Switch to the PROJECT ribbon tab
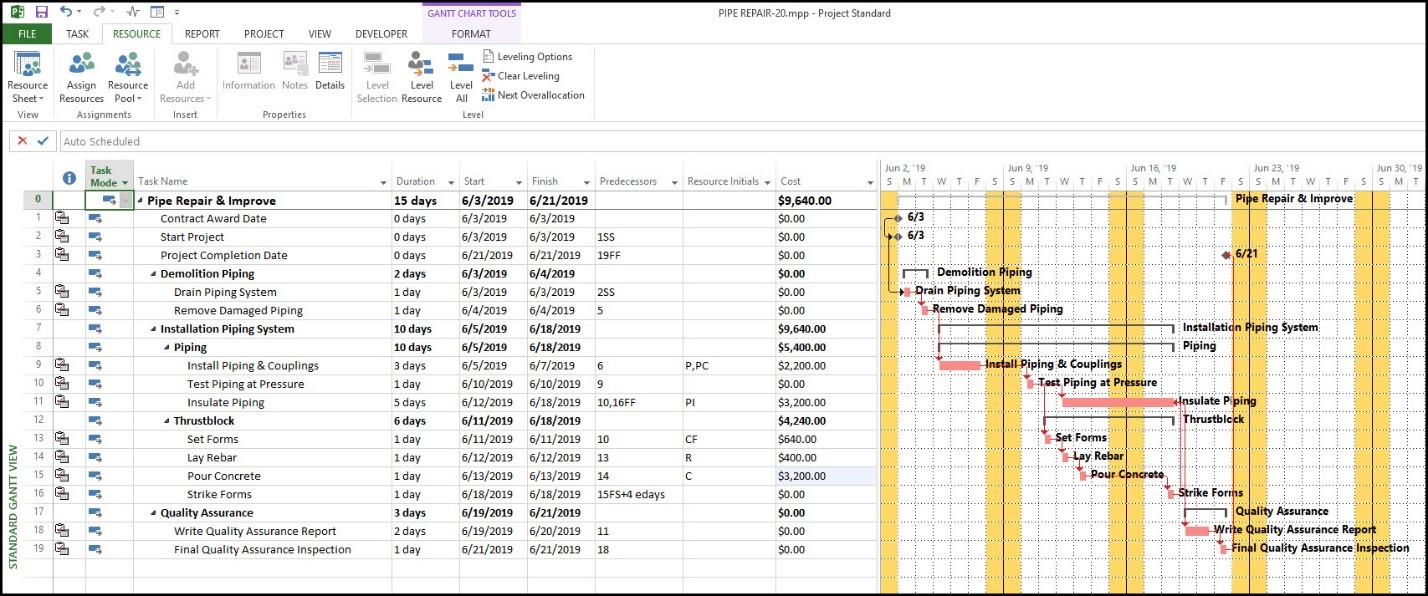This screenshot has height=596, width=1428. (x=264, y=34)
